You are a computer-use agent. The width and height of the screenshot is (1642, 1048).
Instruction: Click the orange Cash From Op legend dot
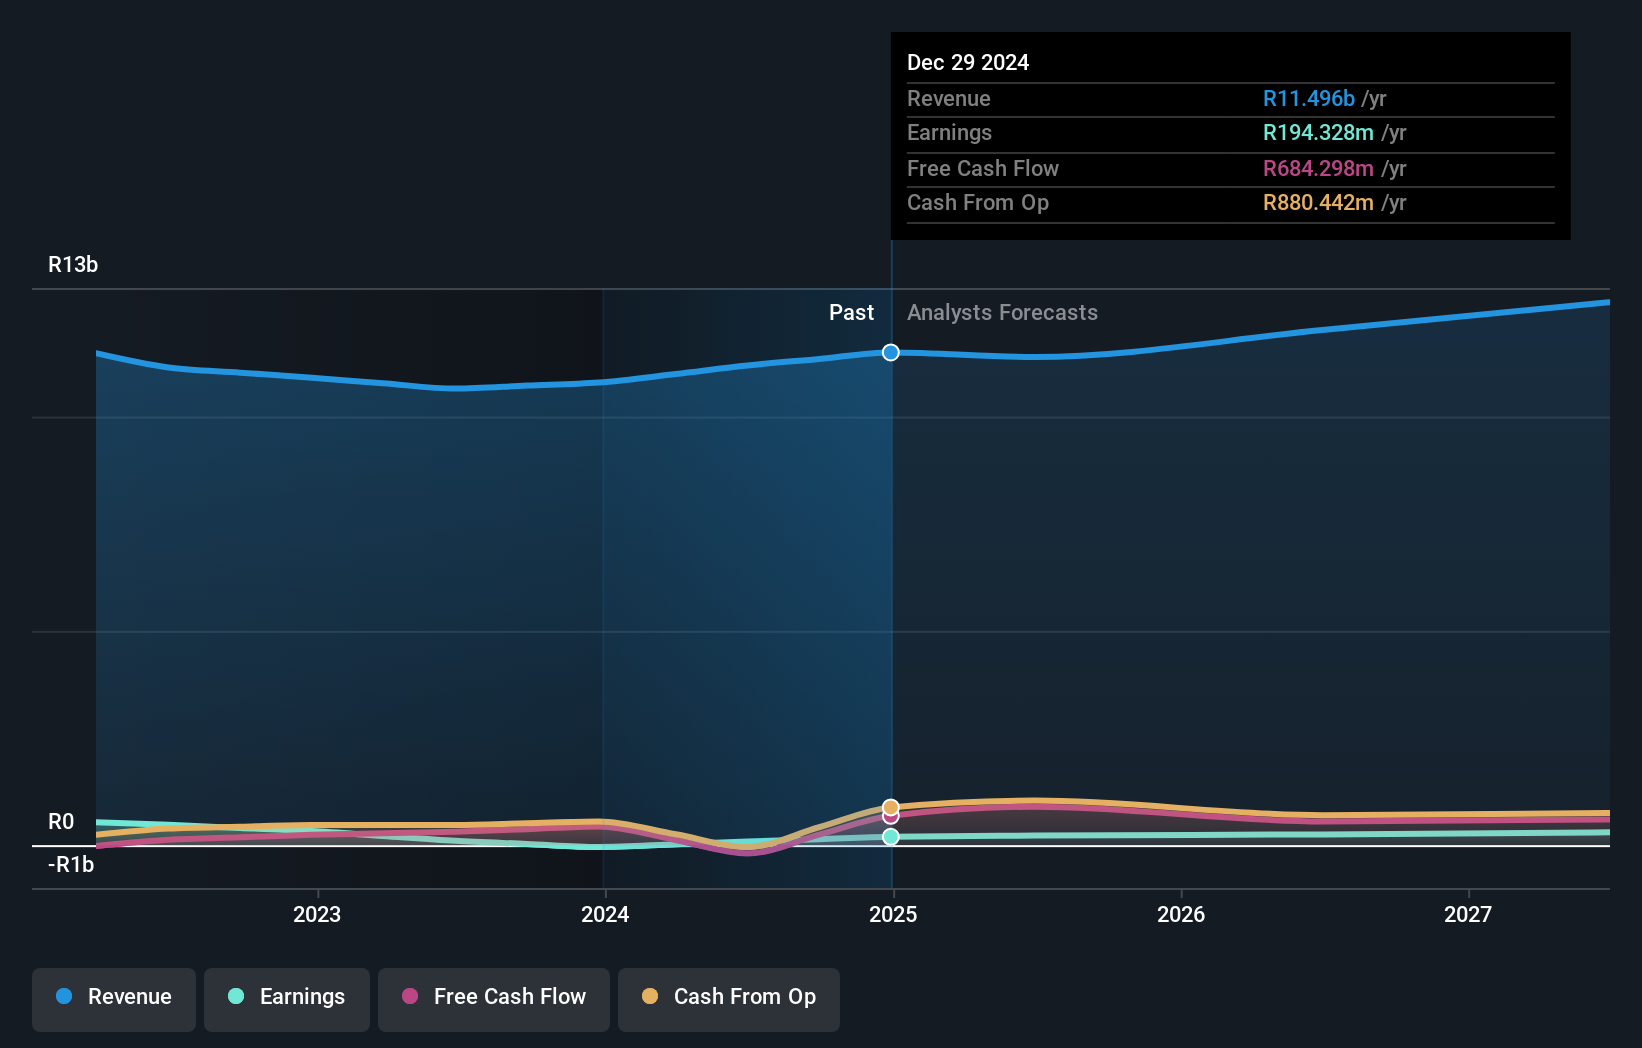point(649,996)
